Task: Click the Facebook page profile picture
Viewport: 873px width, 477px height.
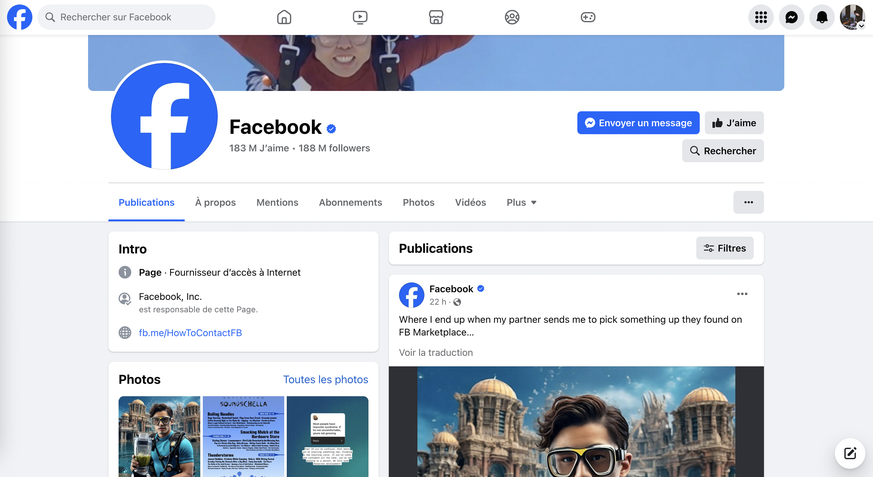Action: click(x=164, y=116)
